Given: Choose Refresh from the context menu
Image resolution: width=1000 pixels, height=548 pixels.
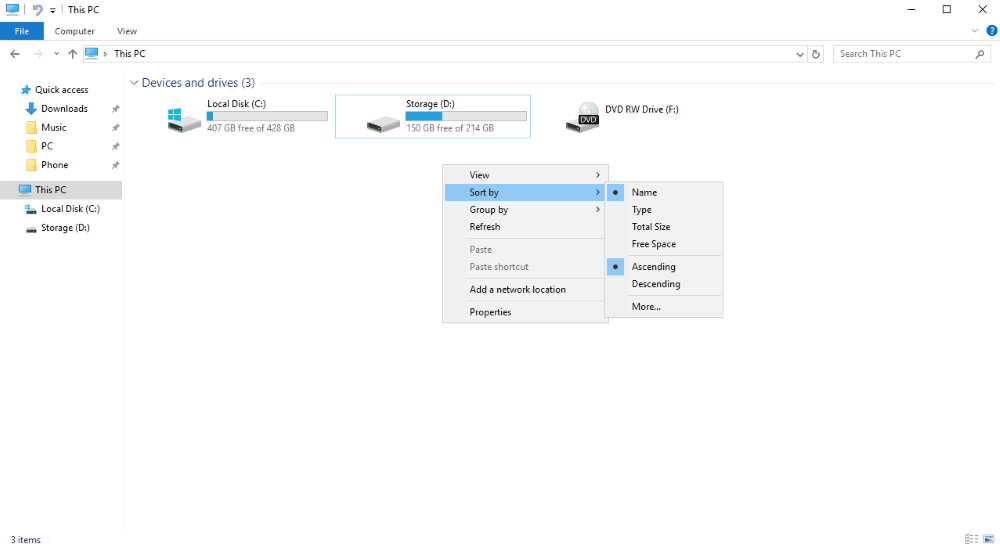Looking at the screenshot, I should coord(525,226).
